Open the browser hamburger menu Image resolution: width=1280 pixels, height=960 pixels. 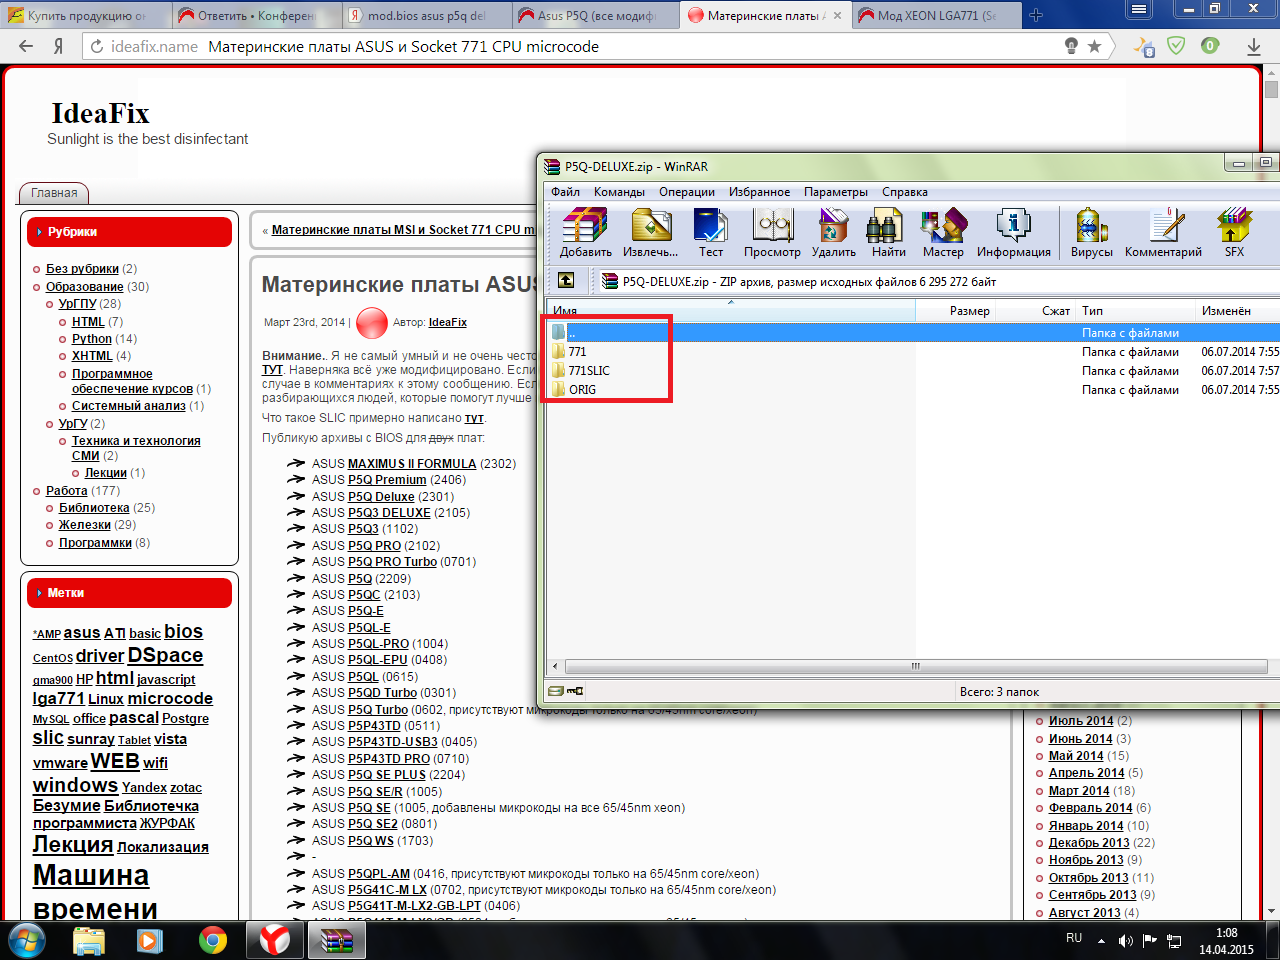point(1138,9)
